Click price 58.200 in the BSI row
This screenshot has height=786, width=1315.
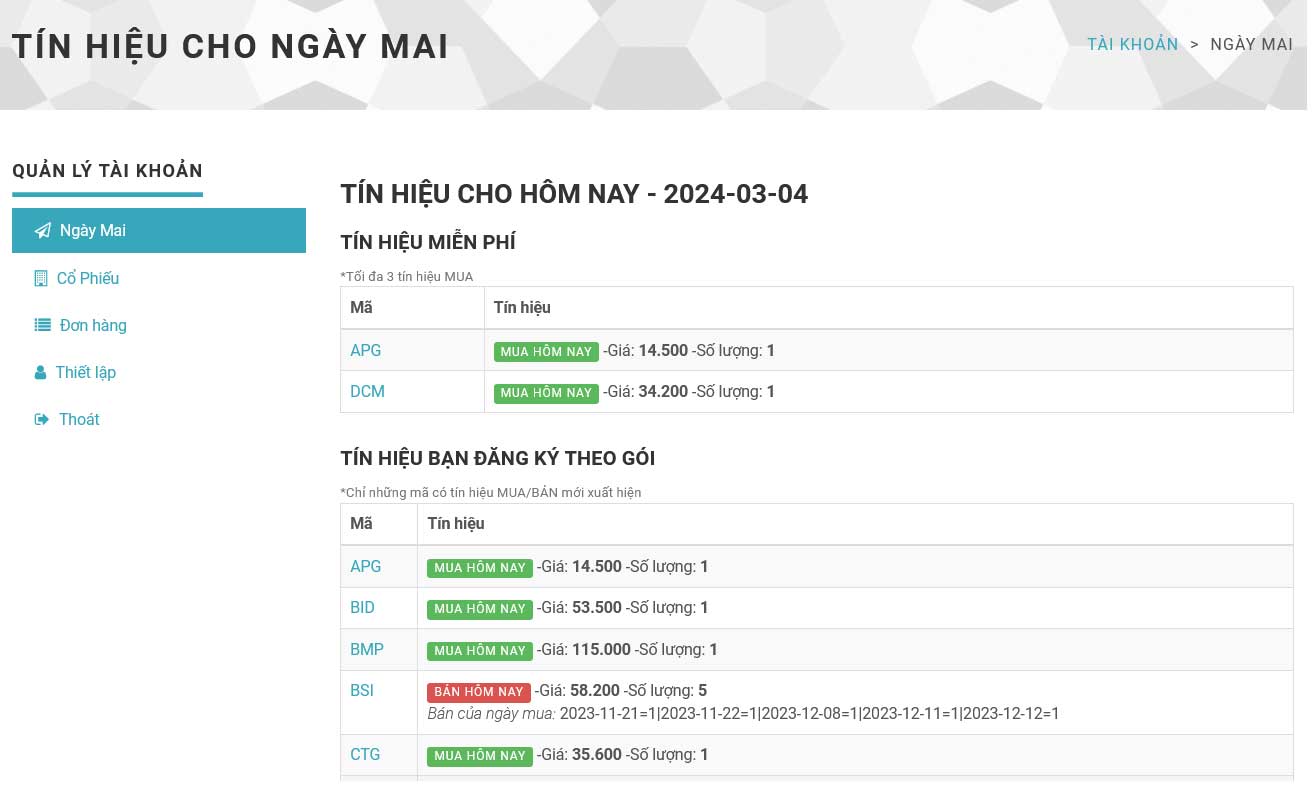tap(595, 690)
